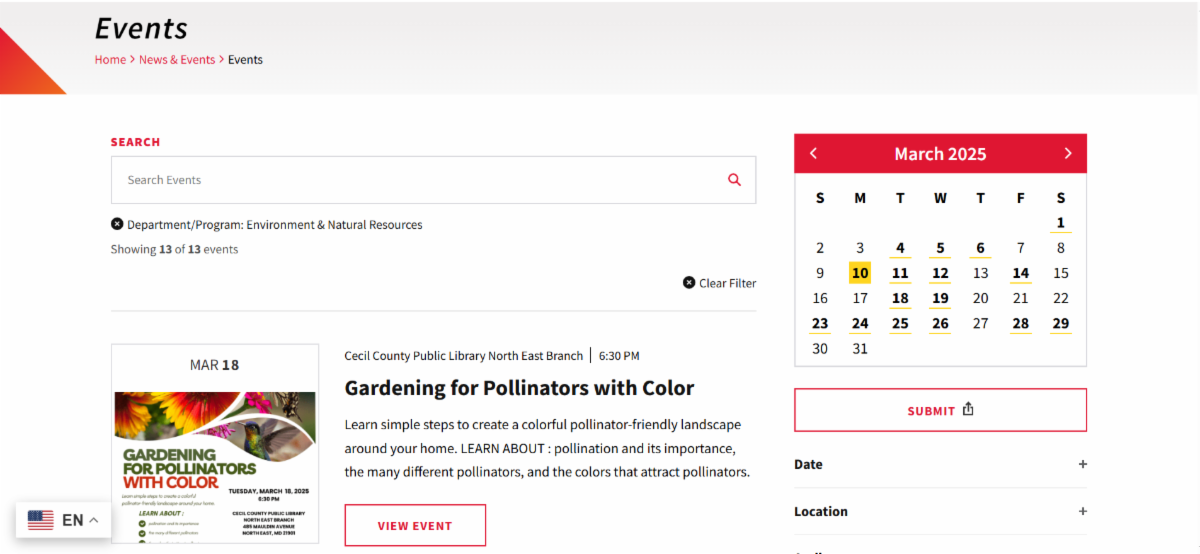Open News & Events breadcrumb

click(177, 60)
